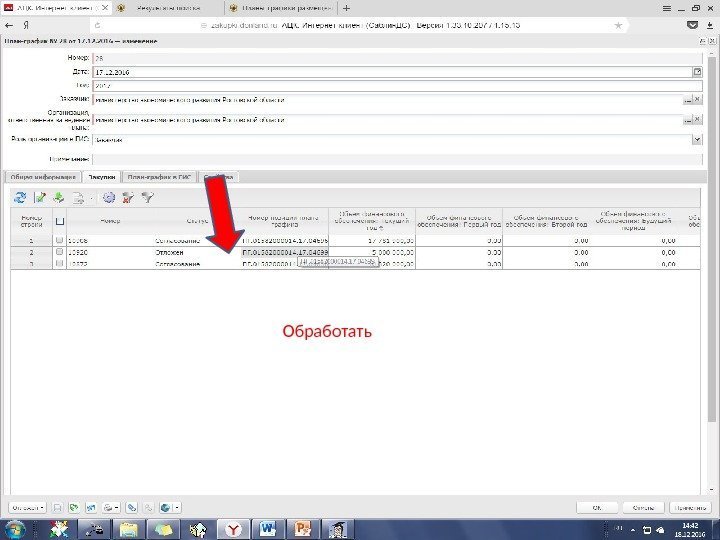Screen dimensions: 720x540
Task: Expand the Роль организации в ЕИС dropdown
Action: (x=697, y=140)
